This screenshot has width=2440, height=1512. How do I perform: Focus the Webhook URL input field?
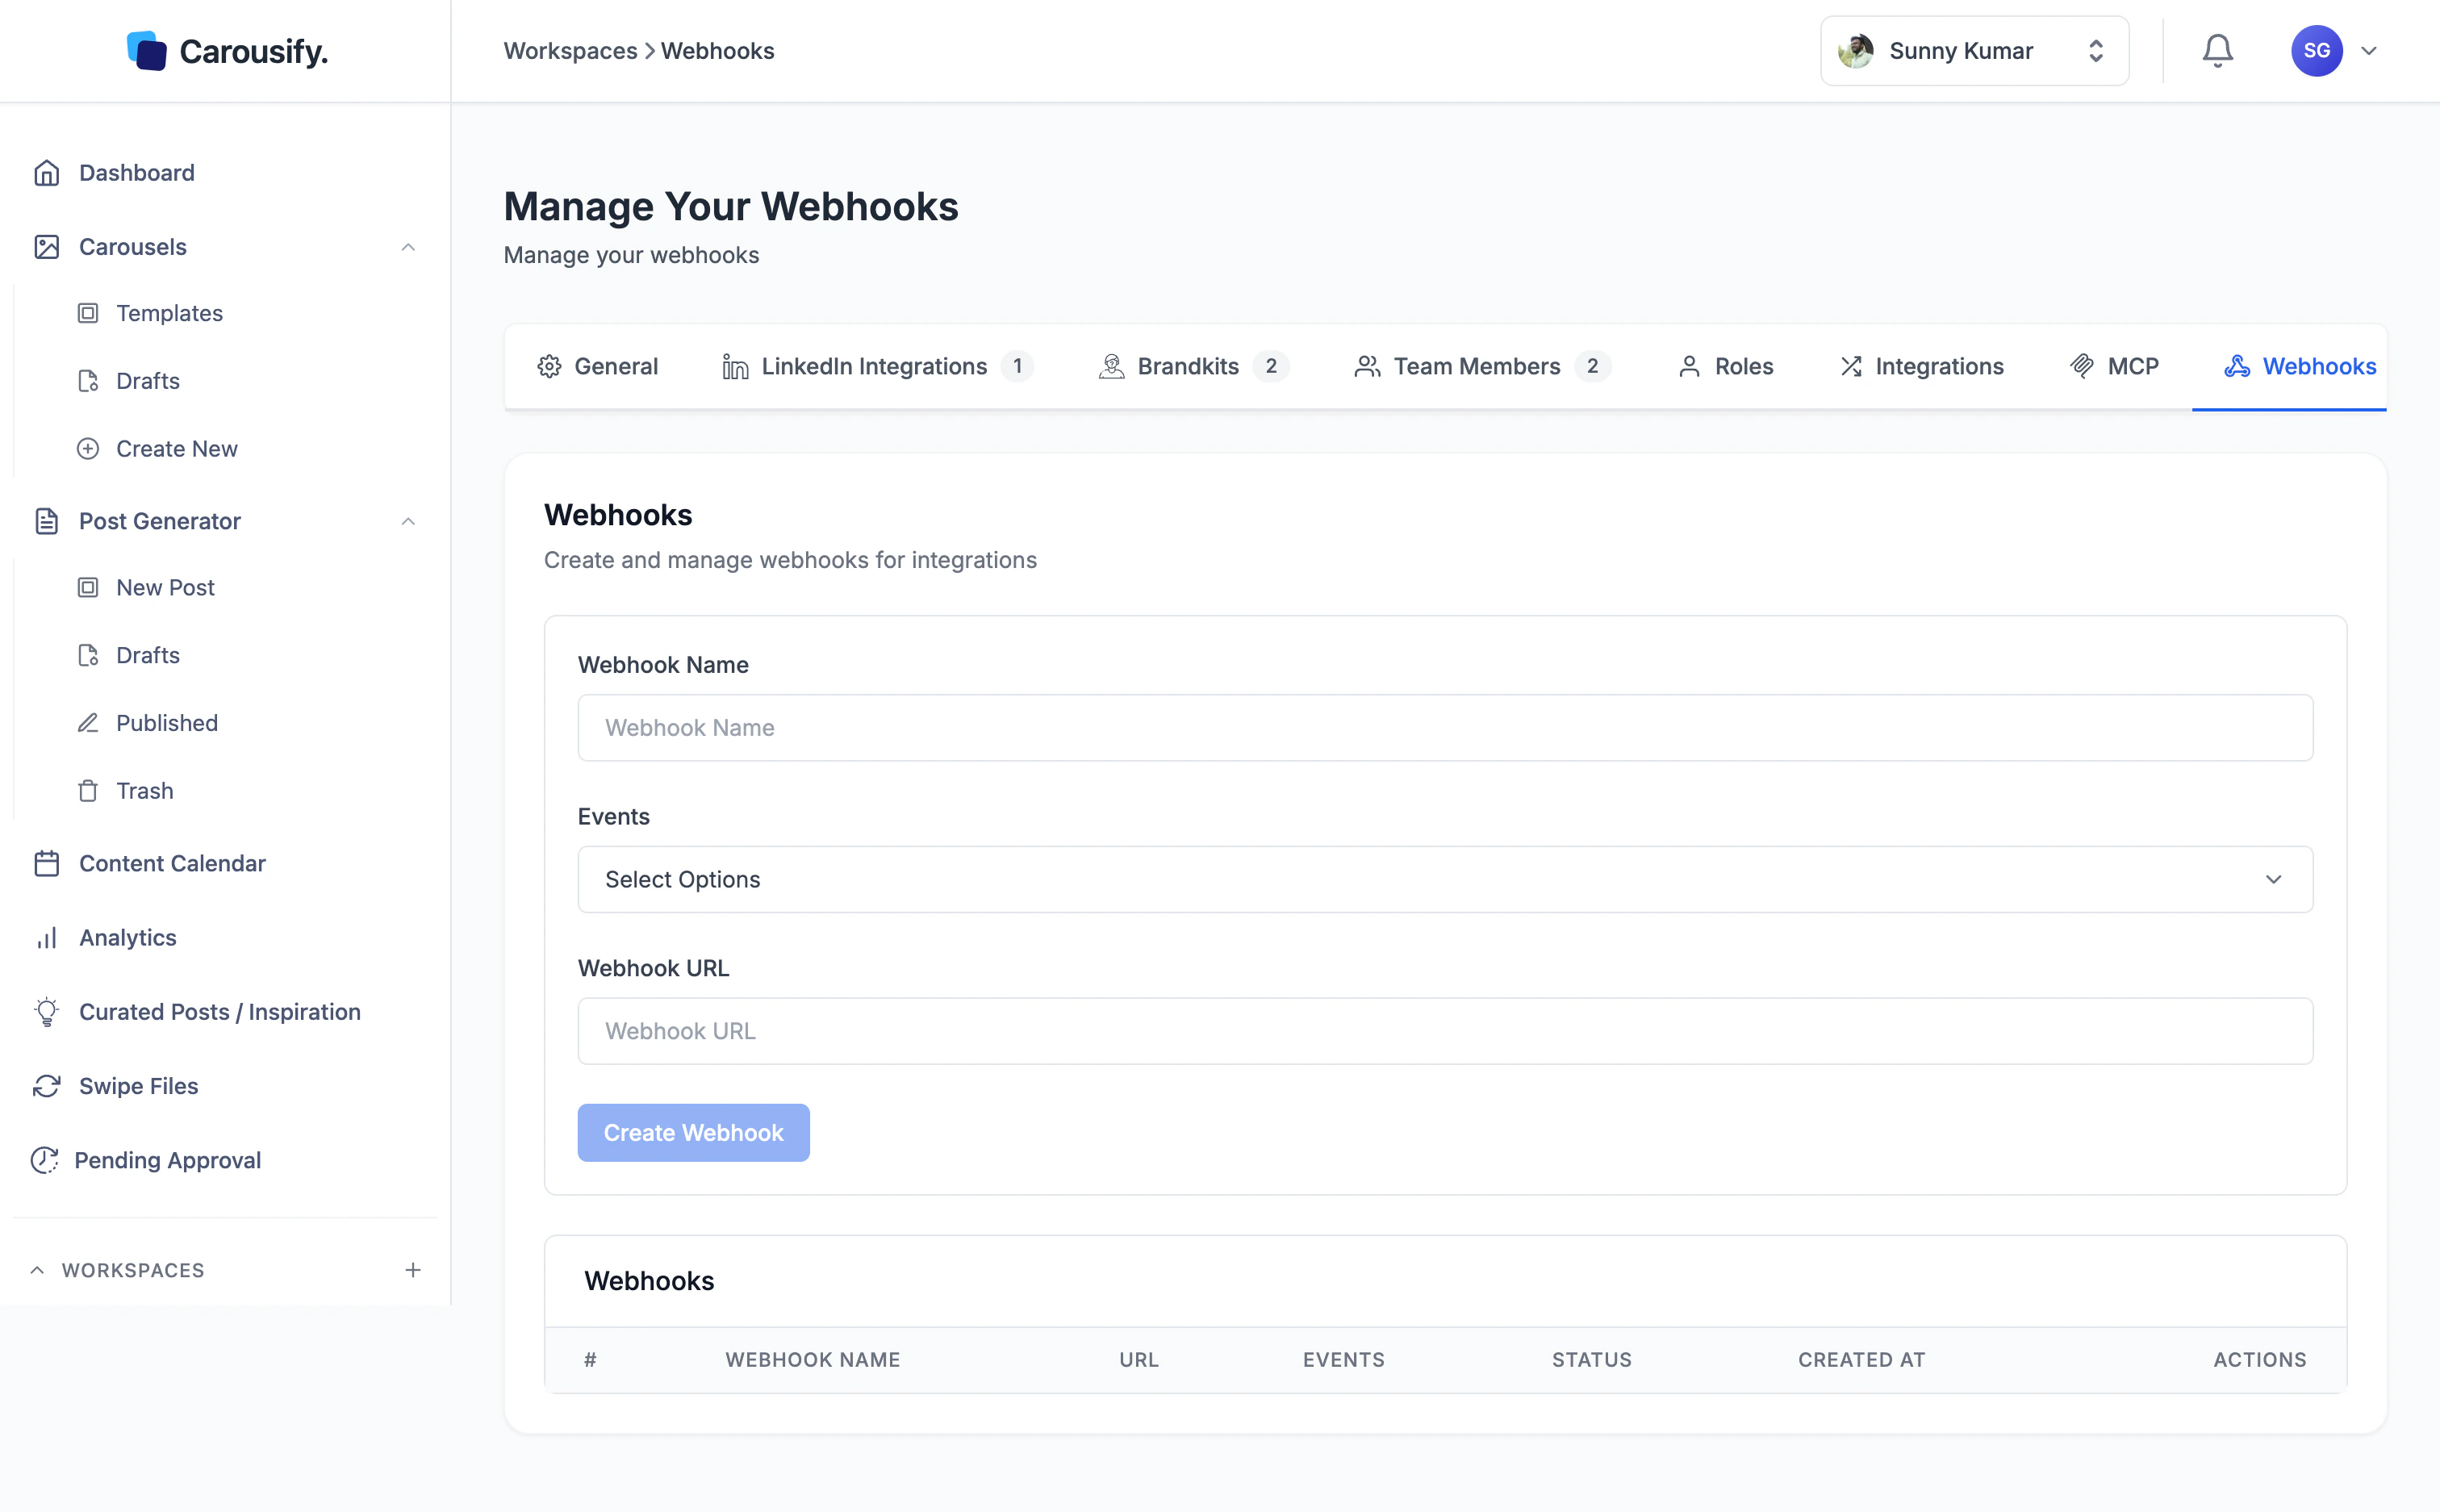1445,1031
